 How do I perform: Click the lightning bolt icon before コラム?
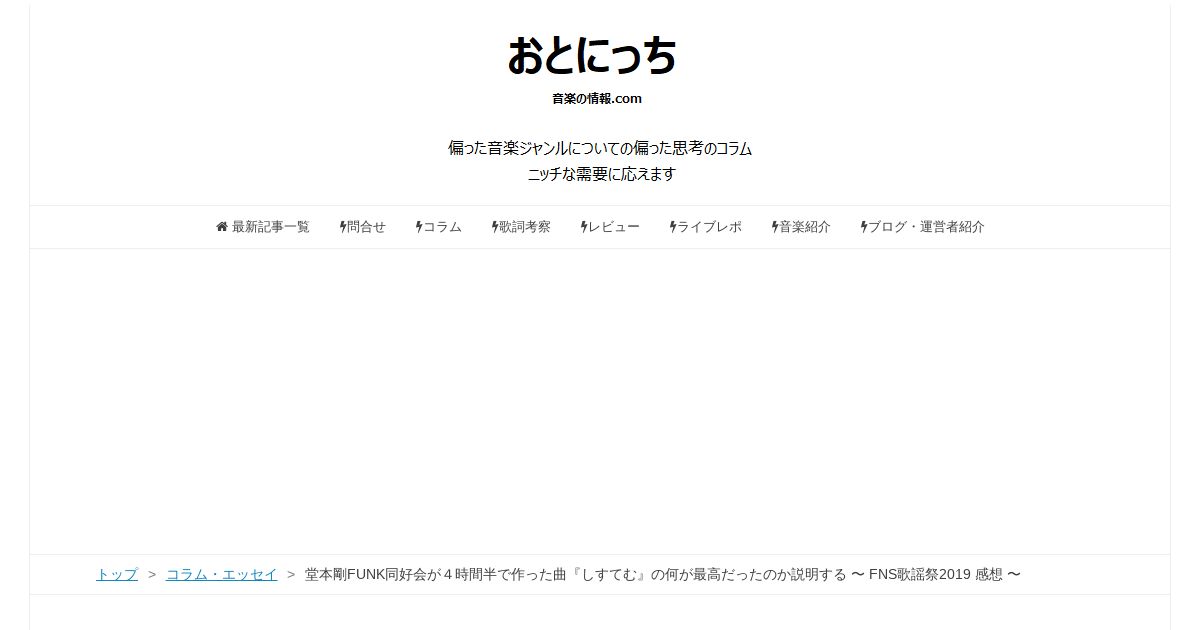pos(419,227)
